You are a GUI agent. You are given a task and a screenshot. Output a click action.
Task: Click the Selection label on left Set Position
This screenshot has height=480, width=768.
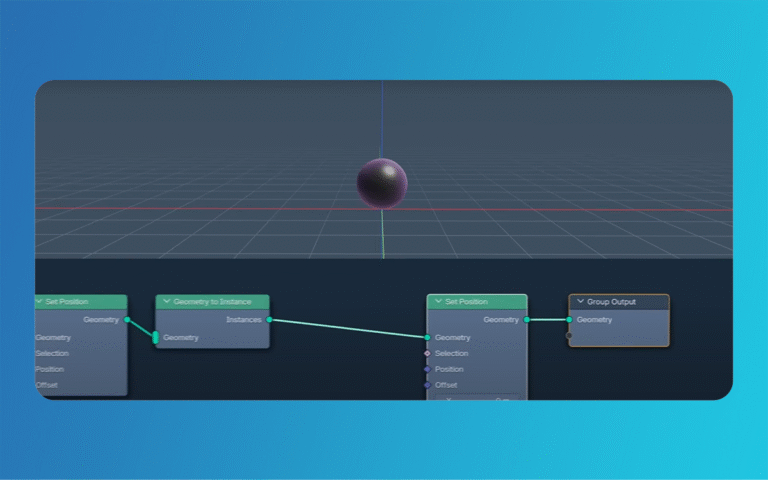click(52, 353)
